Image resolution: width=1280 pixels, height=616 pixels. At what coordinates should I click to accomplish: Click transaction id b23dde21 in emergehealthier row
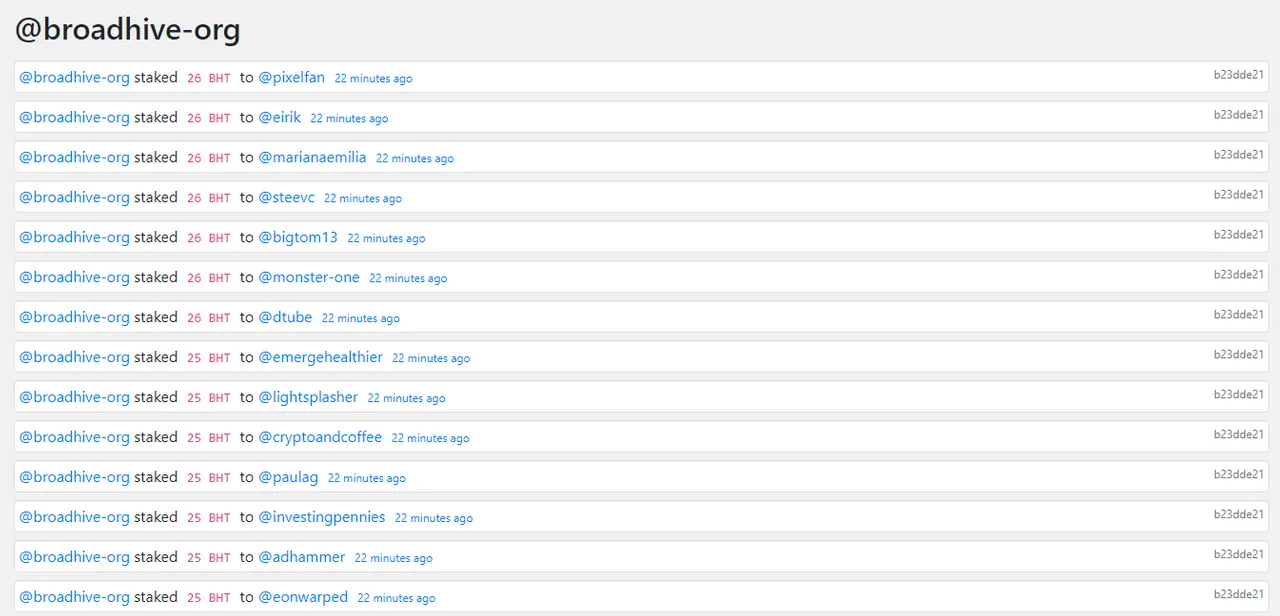point(1239,354)
